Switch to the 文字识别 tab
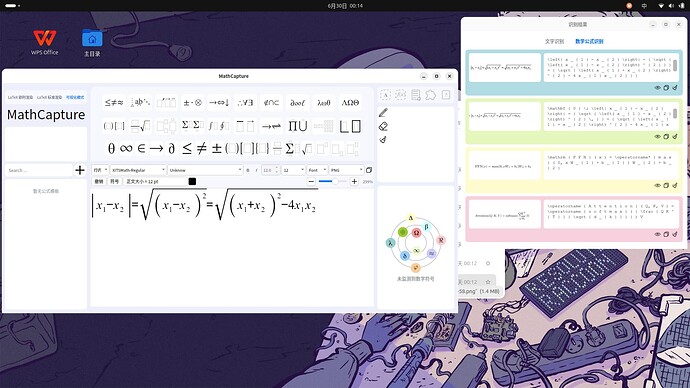 [554, 41]
